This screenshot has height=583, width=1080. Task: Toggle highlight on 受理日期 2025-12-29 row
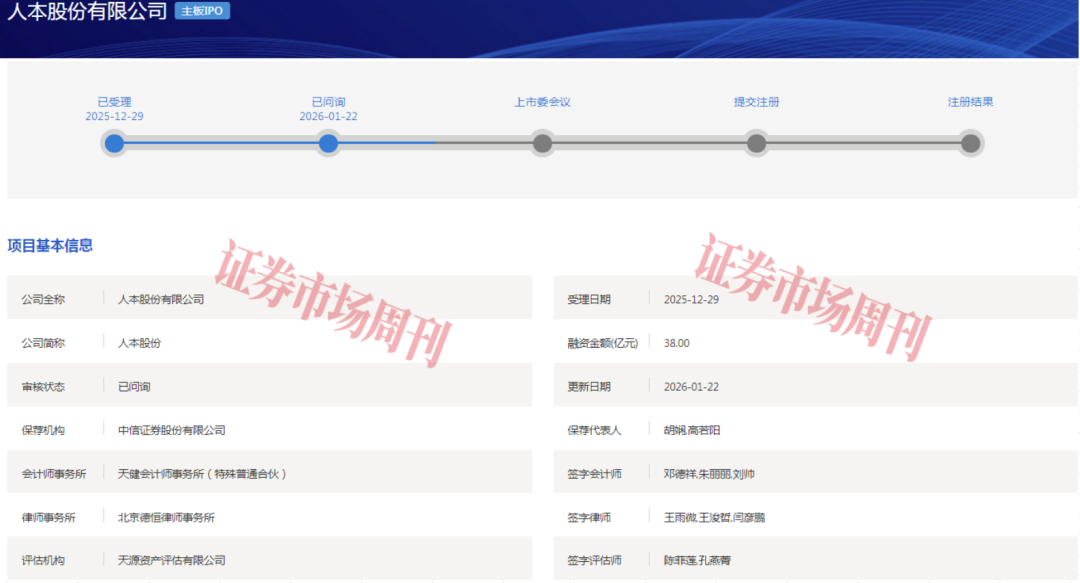coord(810,298)
